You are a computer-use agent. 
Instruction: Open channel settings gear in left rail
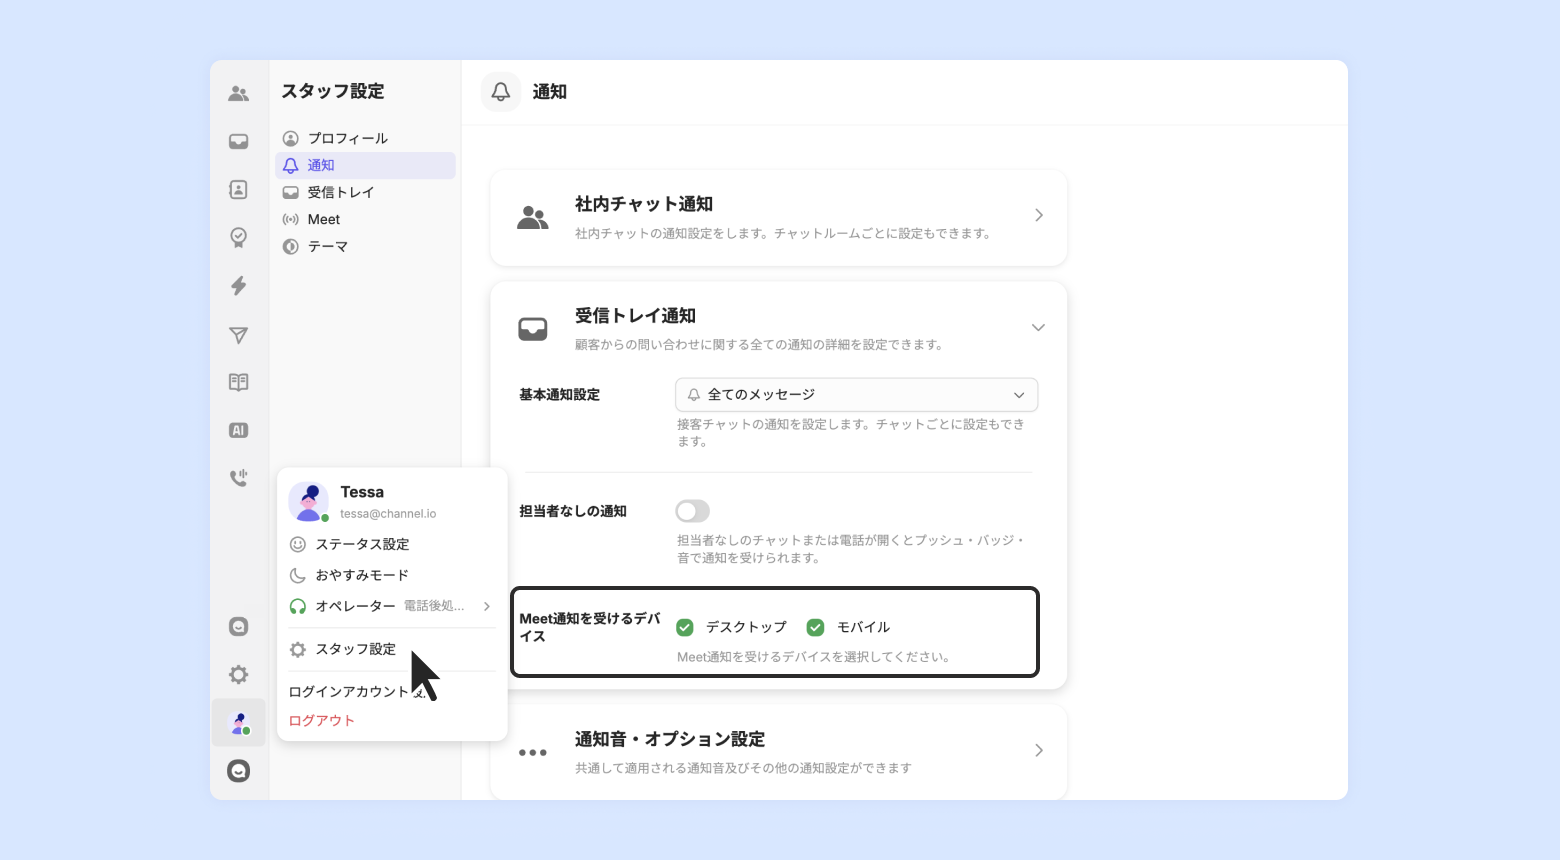[x=238, y=675]
